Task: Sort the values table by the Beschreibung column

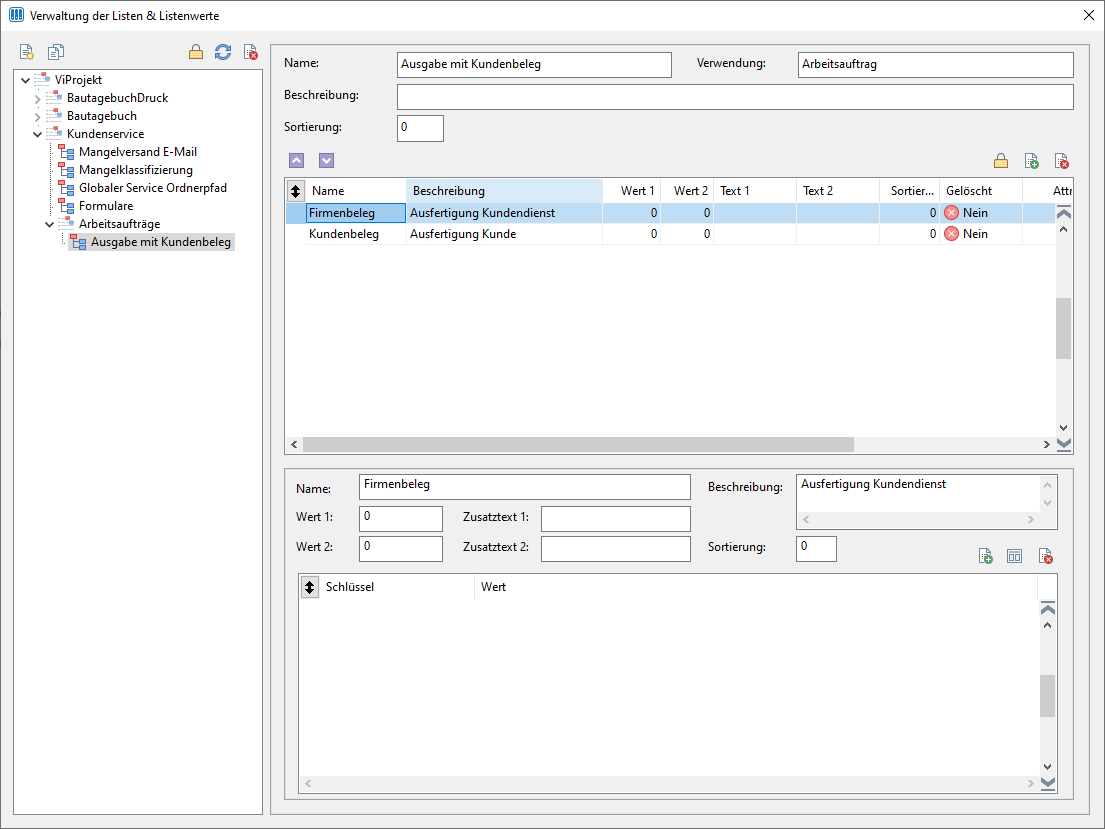Action: [x=504, y=190]
